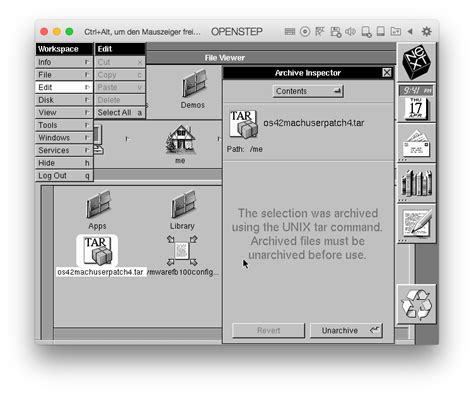Open the Windows submenu

[64, 138]
